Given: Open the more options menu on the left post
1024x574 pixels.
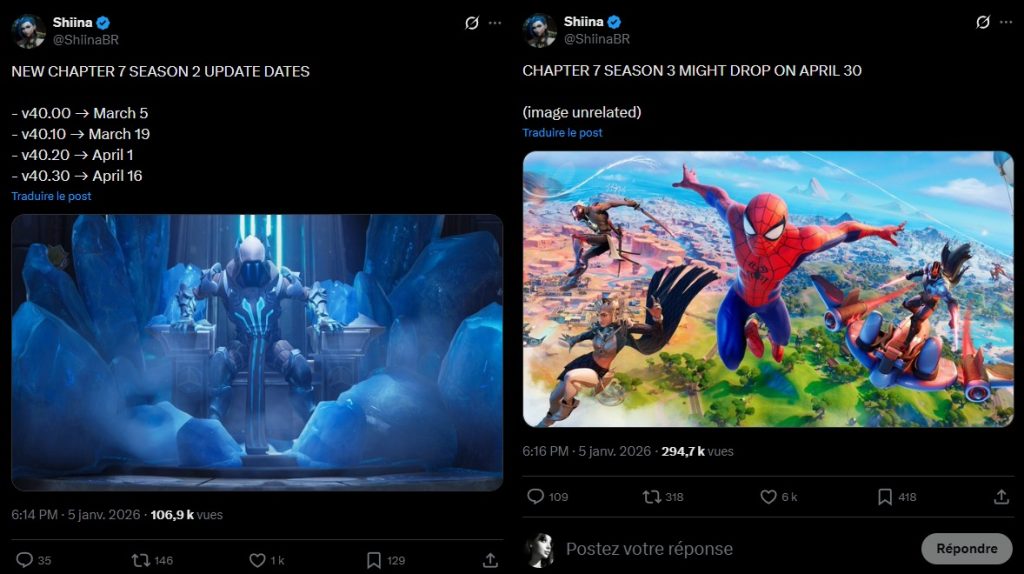Looking at the screenshot, I should [495, 23].
